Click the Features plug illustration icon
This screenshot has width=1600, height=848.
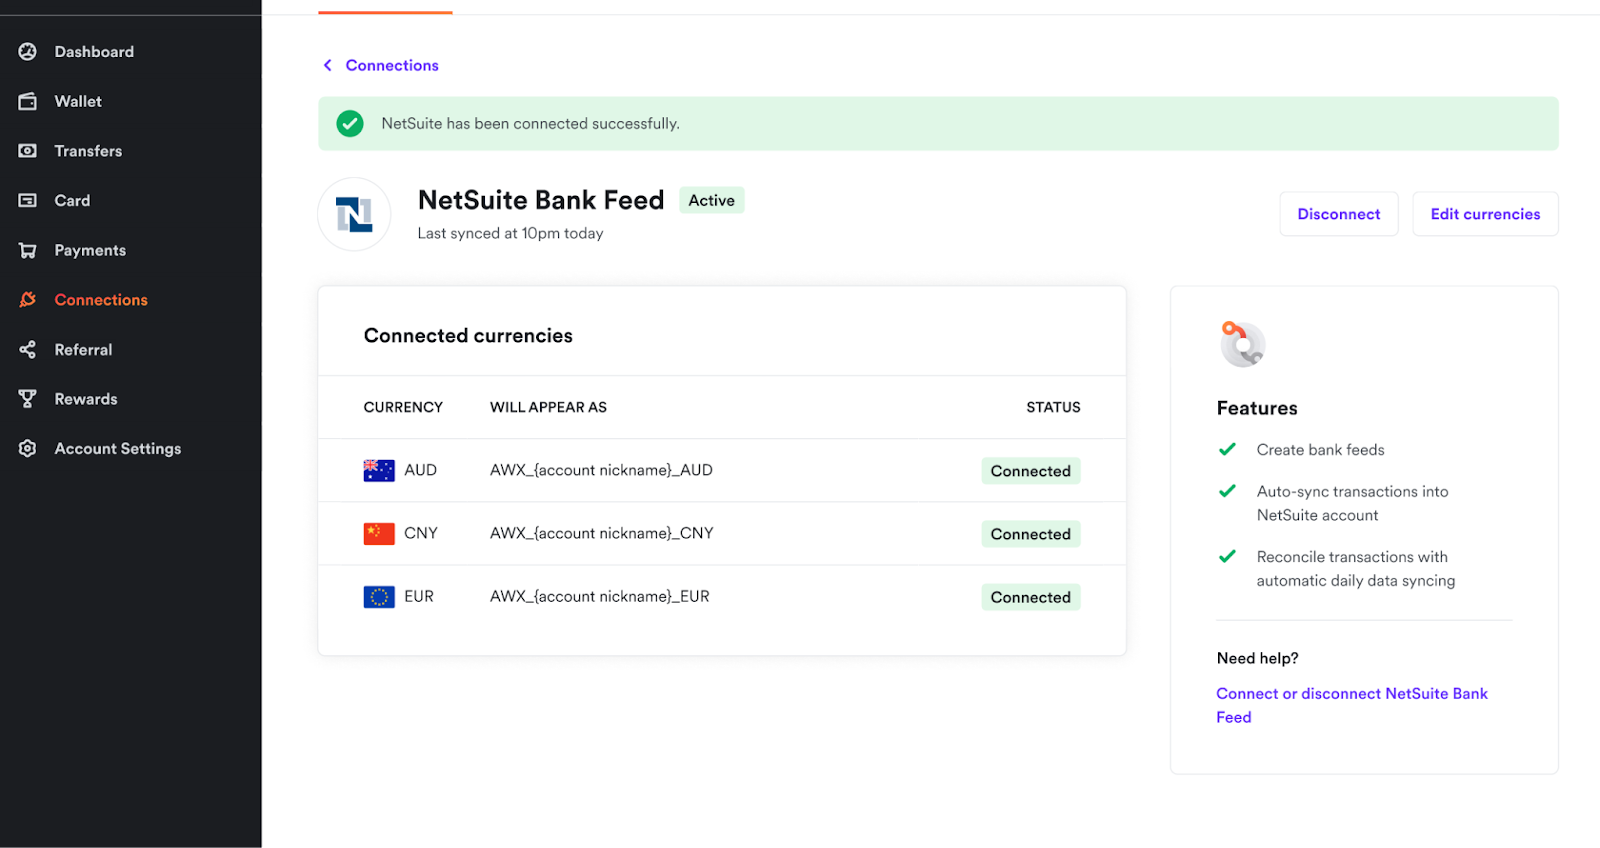tap(1243, 344)
